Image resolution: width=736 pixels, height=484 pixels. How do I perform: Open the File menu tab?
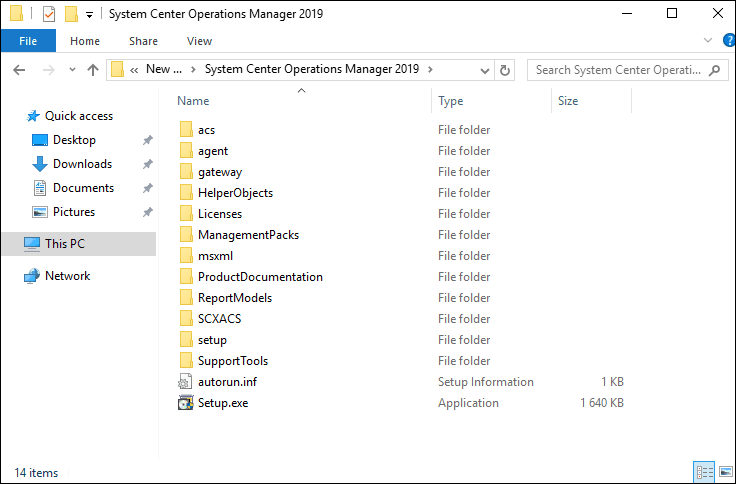28,41
